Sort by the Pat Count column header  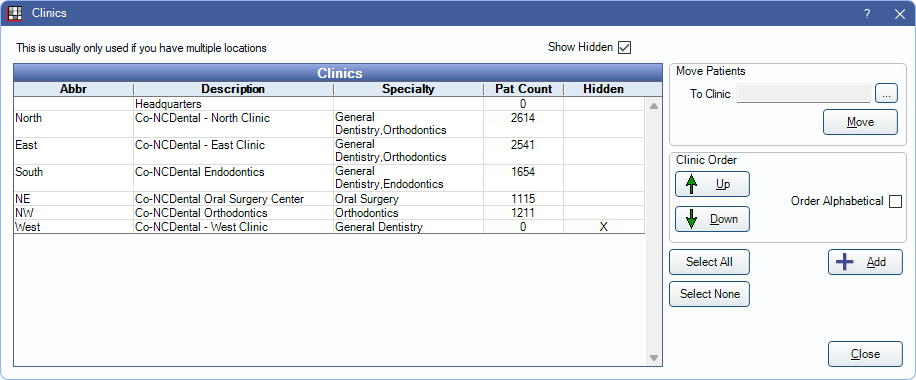tap(523, 89)
